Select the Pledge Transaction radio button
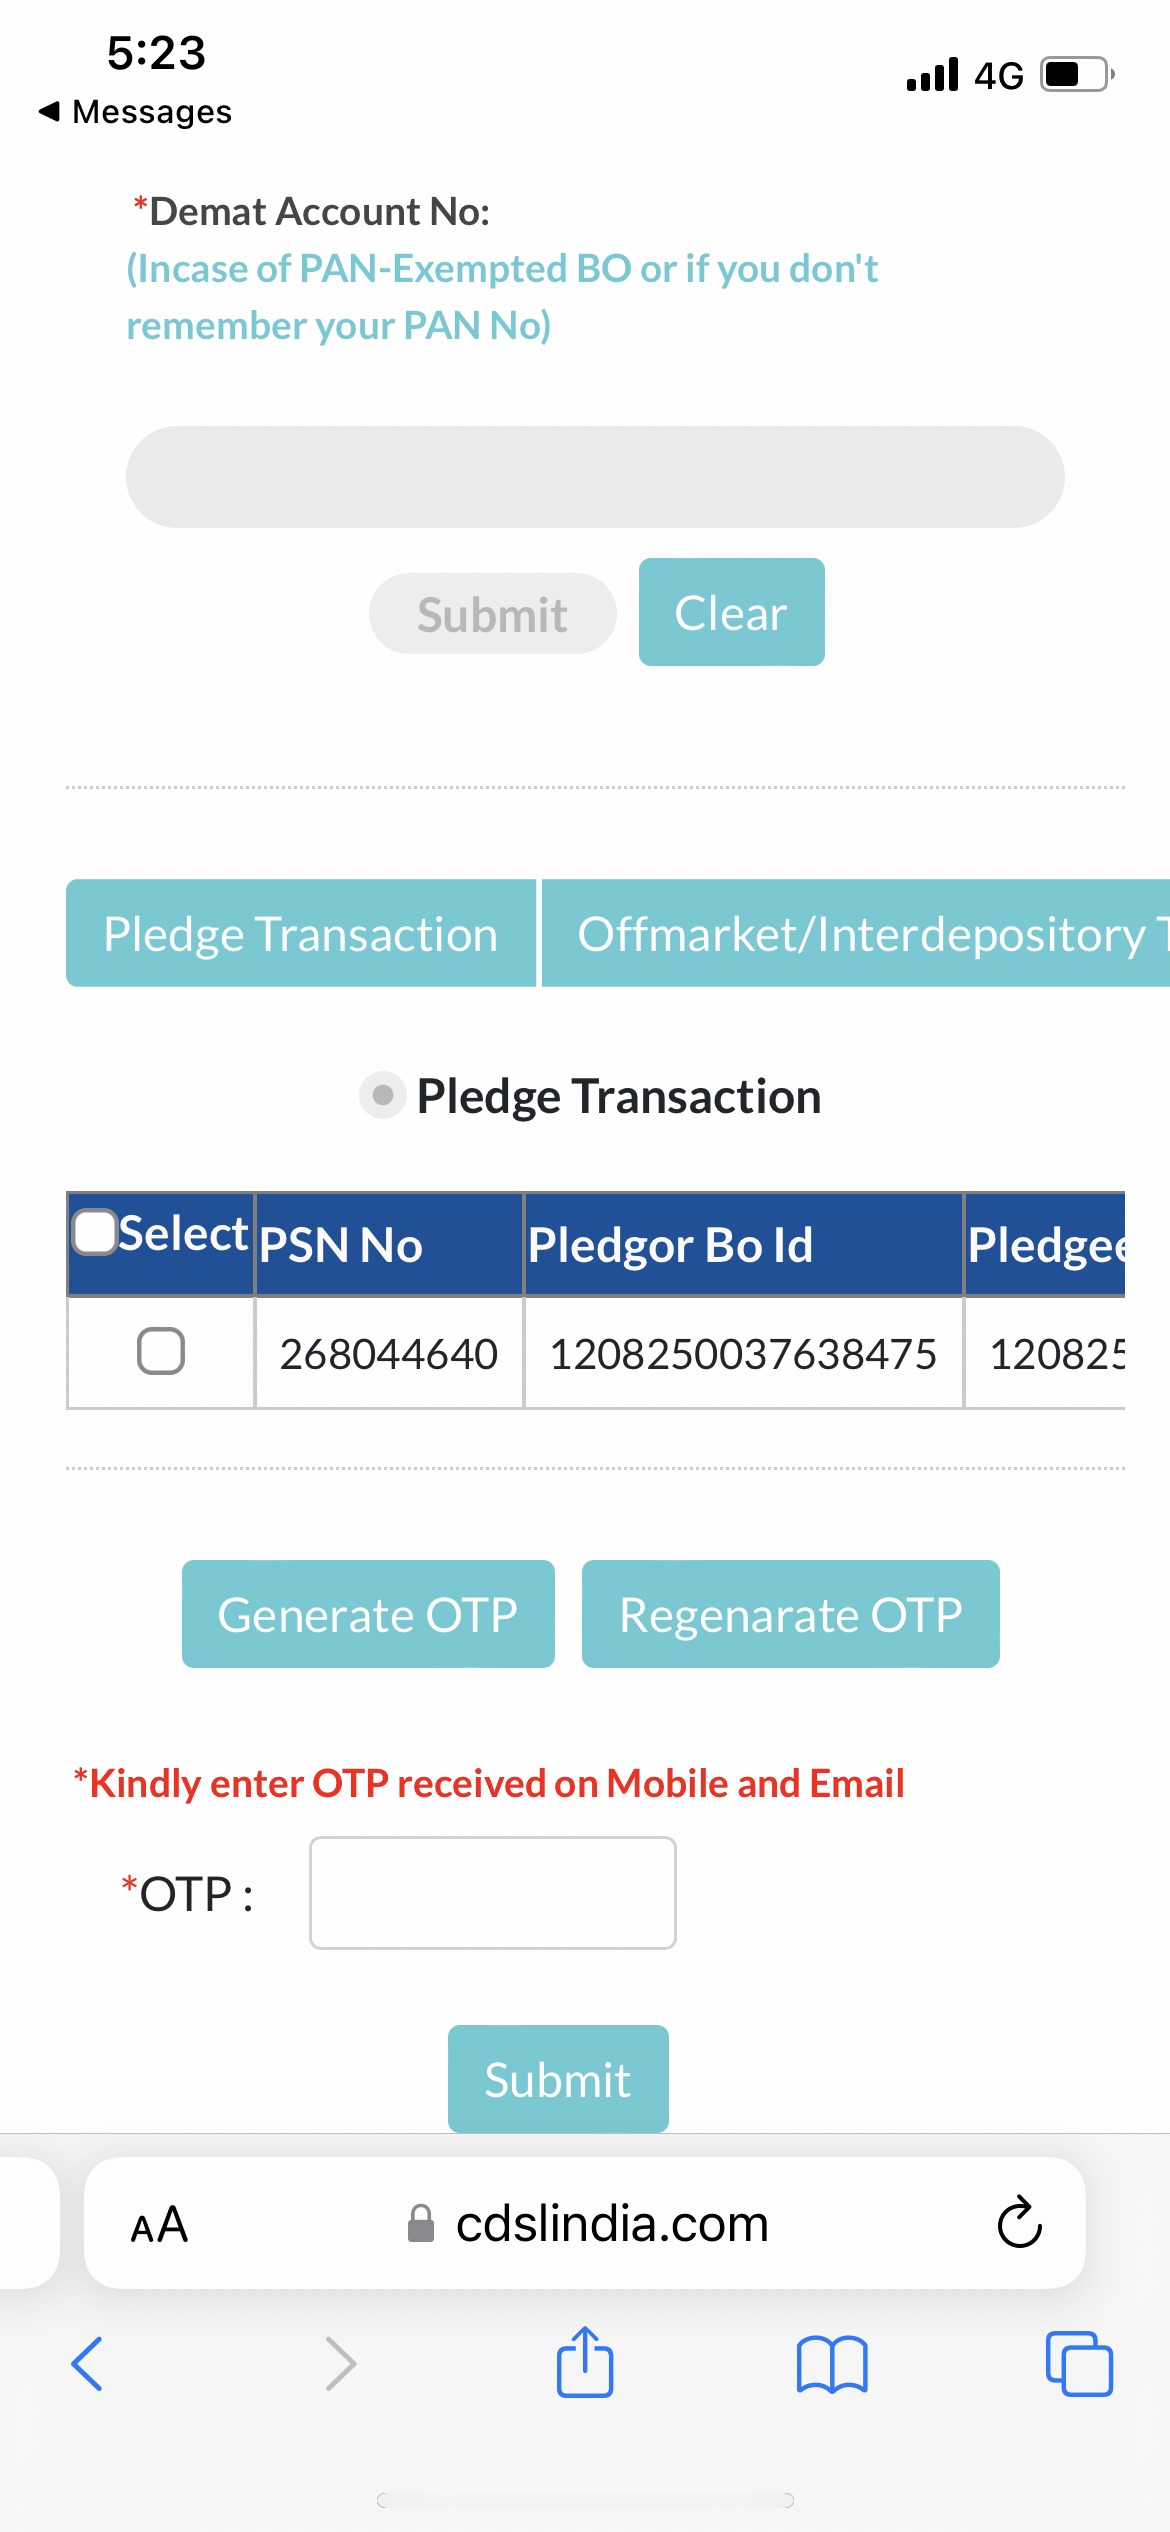1170x2532 pixels. click(382, 1095)
